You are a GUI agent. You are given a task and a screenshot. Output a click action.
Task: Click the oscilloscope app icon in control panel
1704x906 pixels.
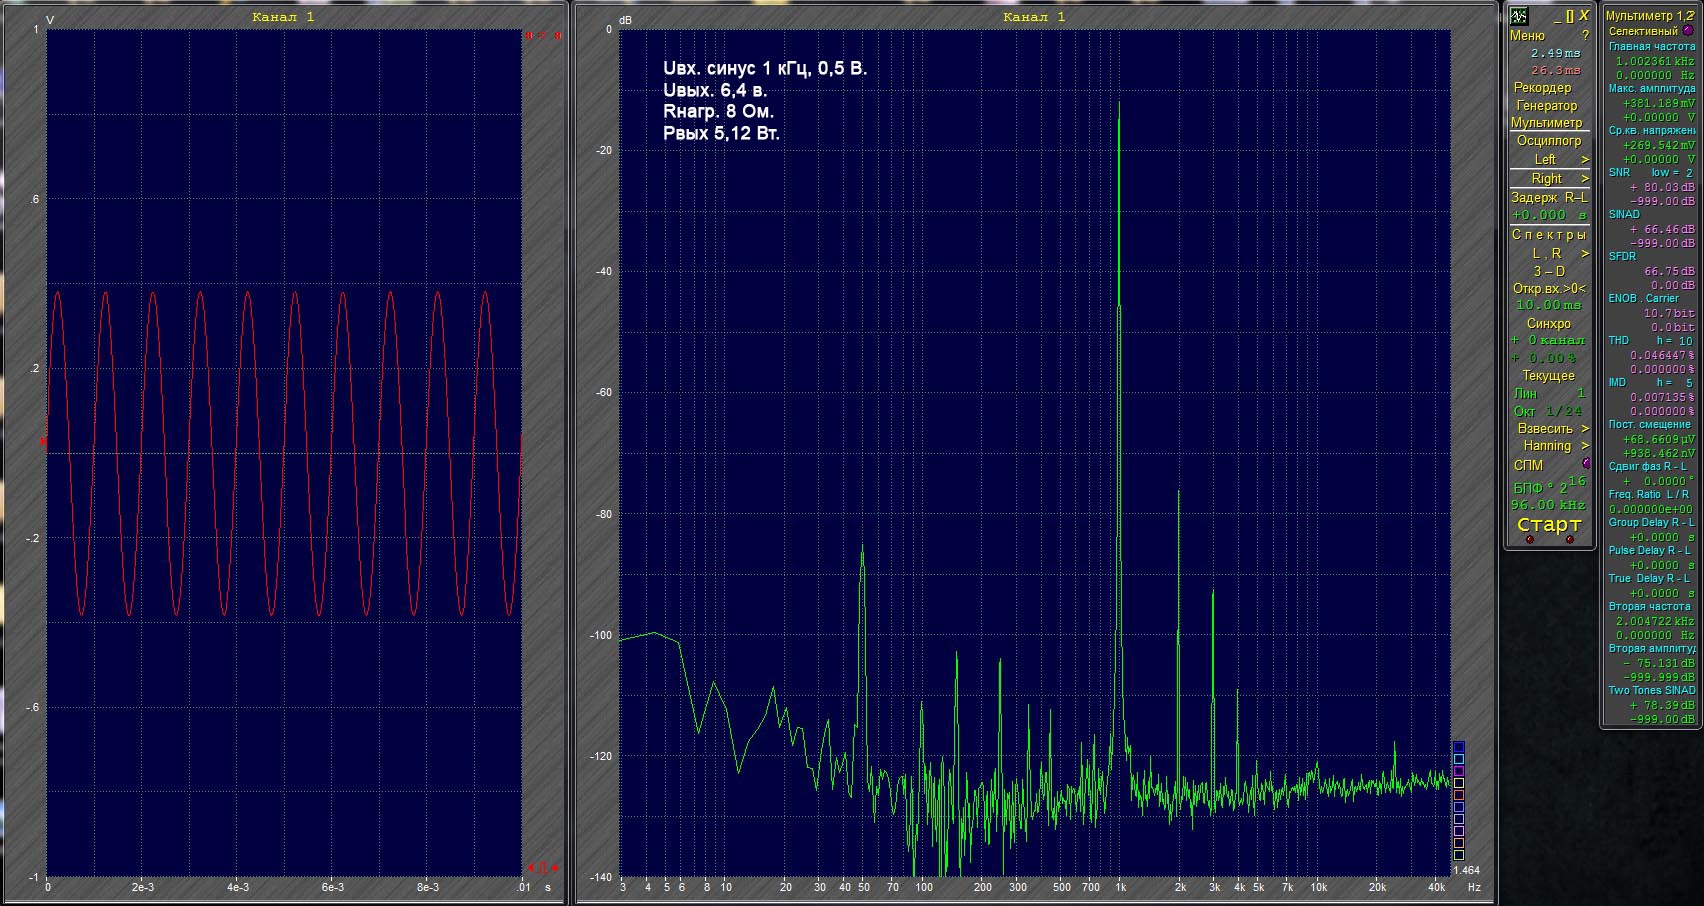1519,16
